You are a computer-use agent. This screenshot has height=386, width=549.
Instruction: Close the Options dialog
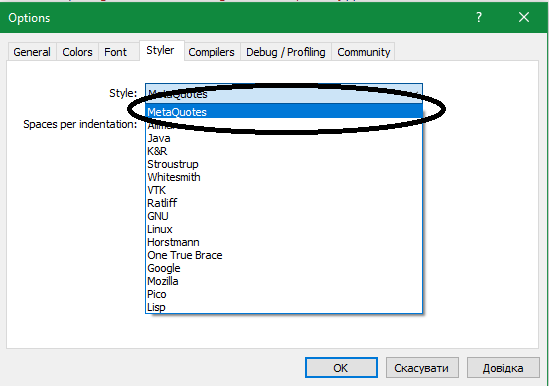click(x=524, y=17)
